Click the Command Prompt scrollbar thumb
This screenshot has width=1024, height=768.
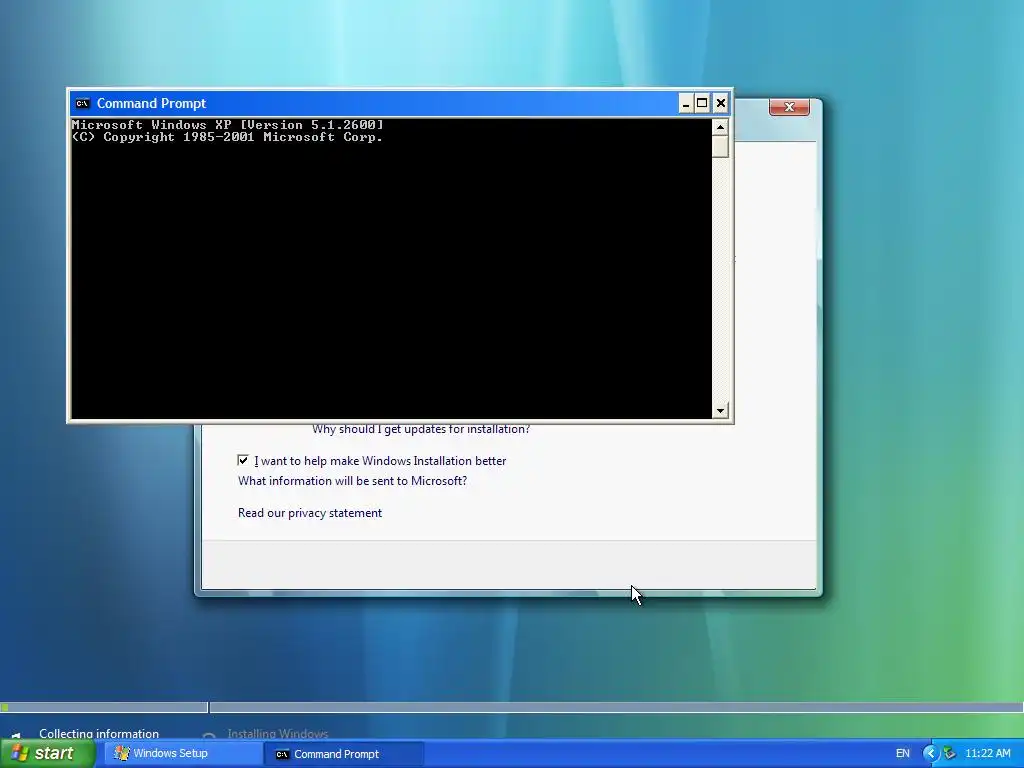[x=720, y=146]
